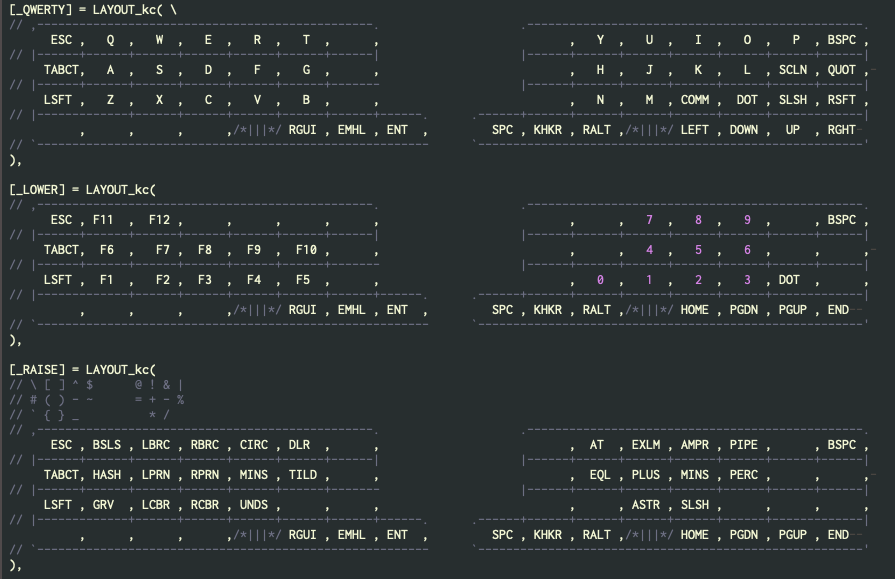Place cursor on SCLN keycode

[x=793, y=70]
